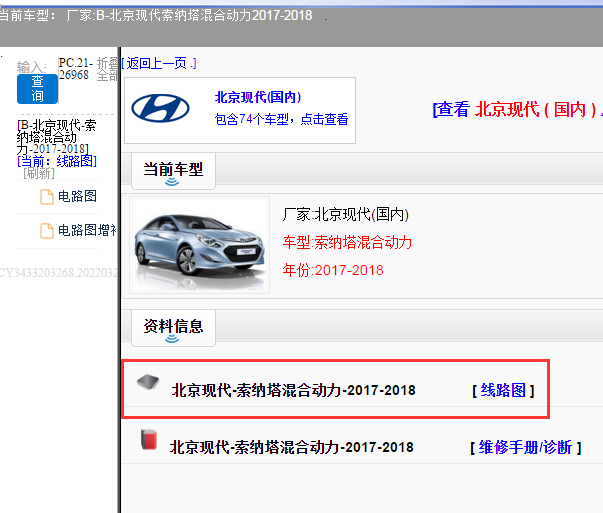The image size is (603, 513).
Task: Click the 刷新 refresh link
Action: click(x=39, y=173)
